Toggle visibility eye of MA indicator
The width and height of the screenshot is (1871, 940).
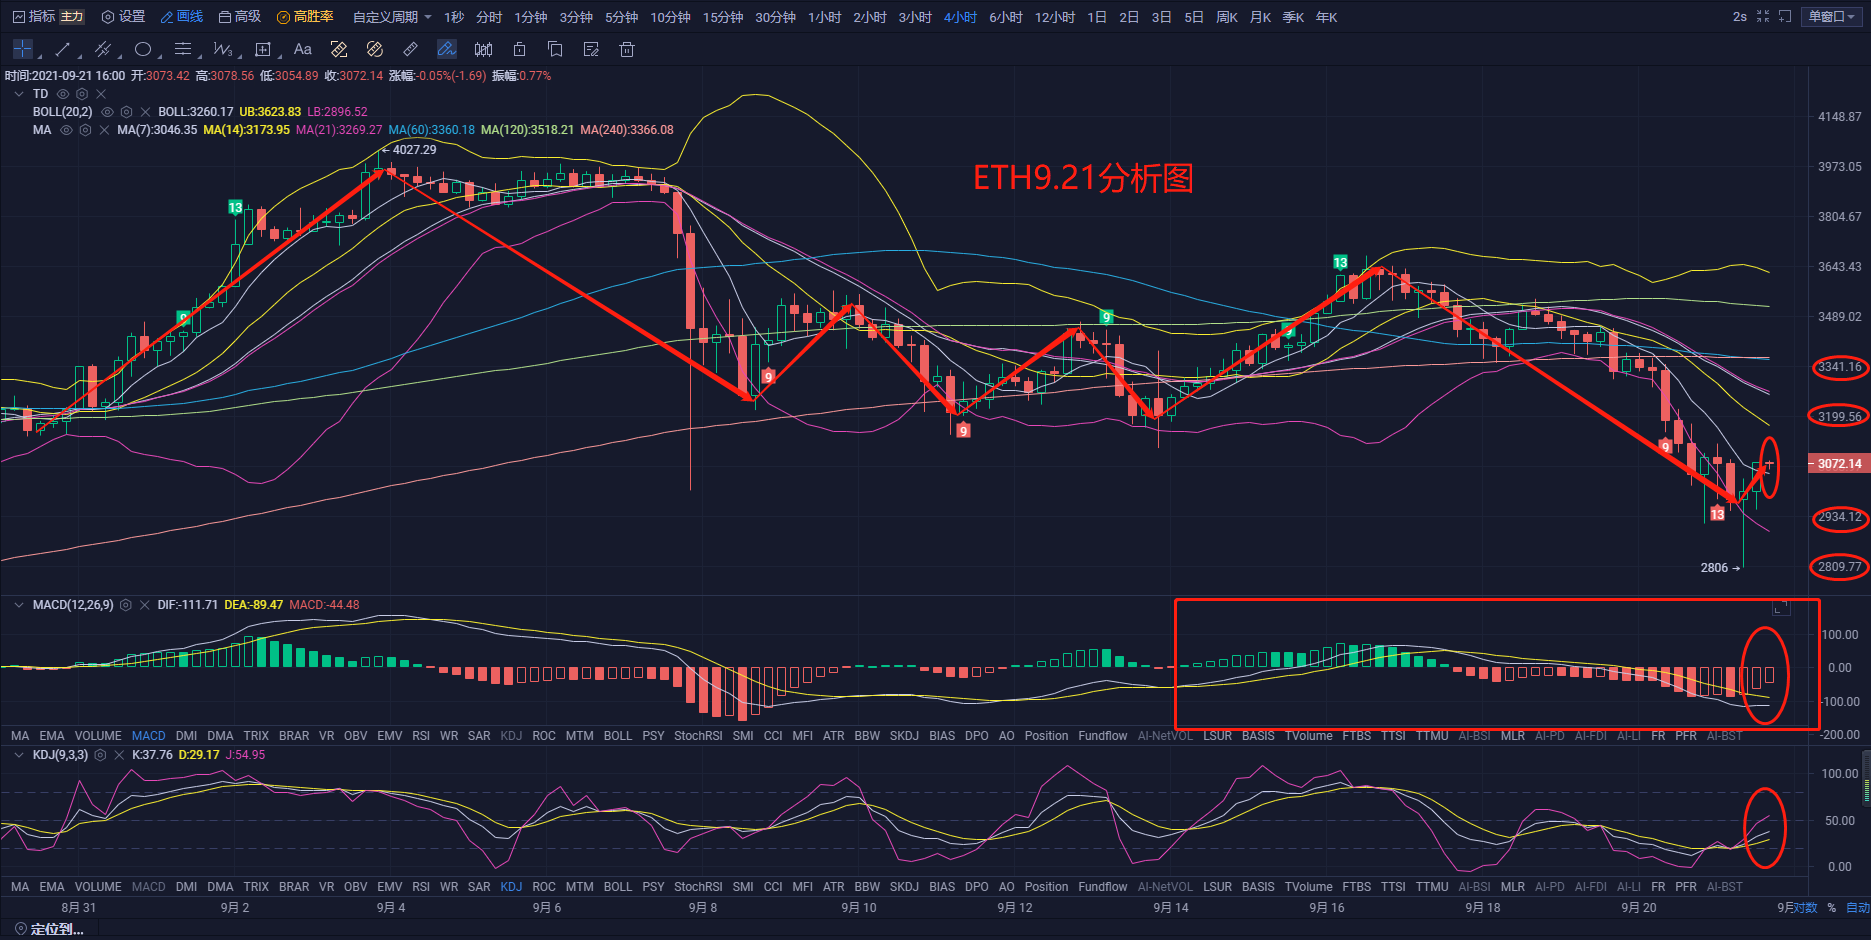click(x=66, y=130)
